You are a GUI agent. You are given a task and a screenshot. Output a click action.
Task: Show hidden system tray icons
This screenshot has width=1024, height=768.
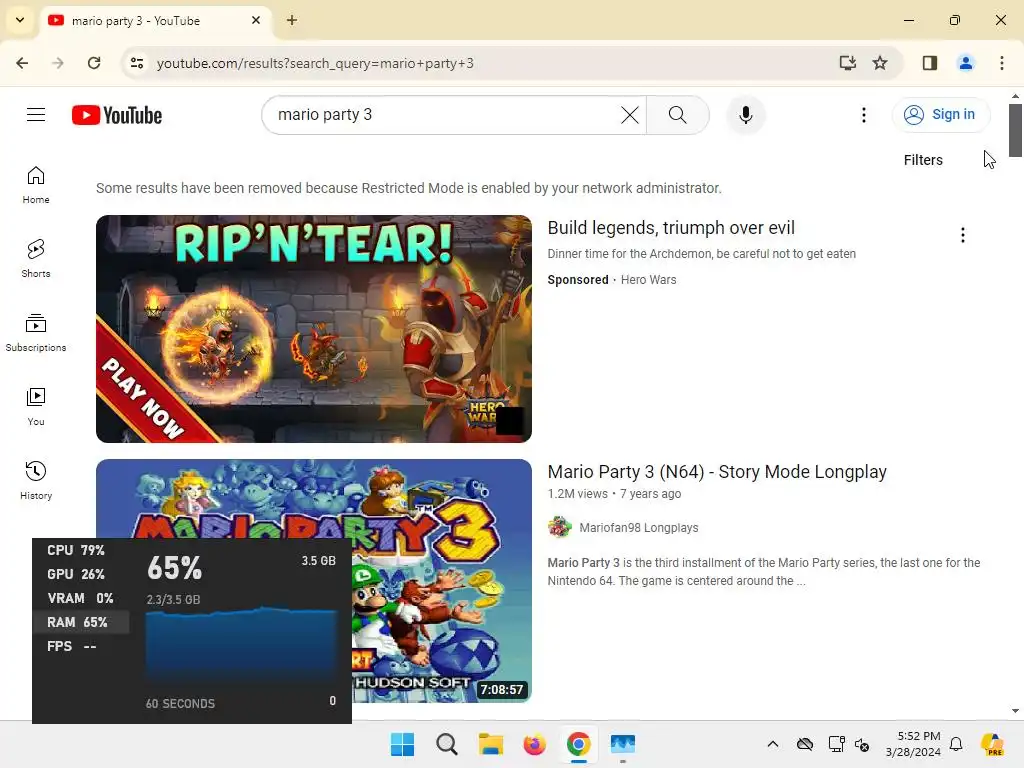point(773,744)
